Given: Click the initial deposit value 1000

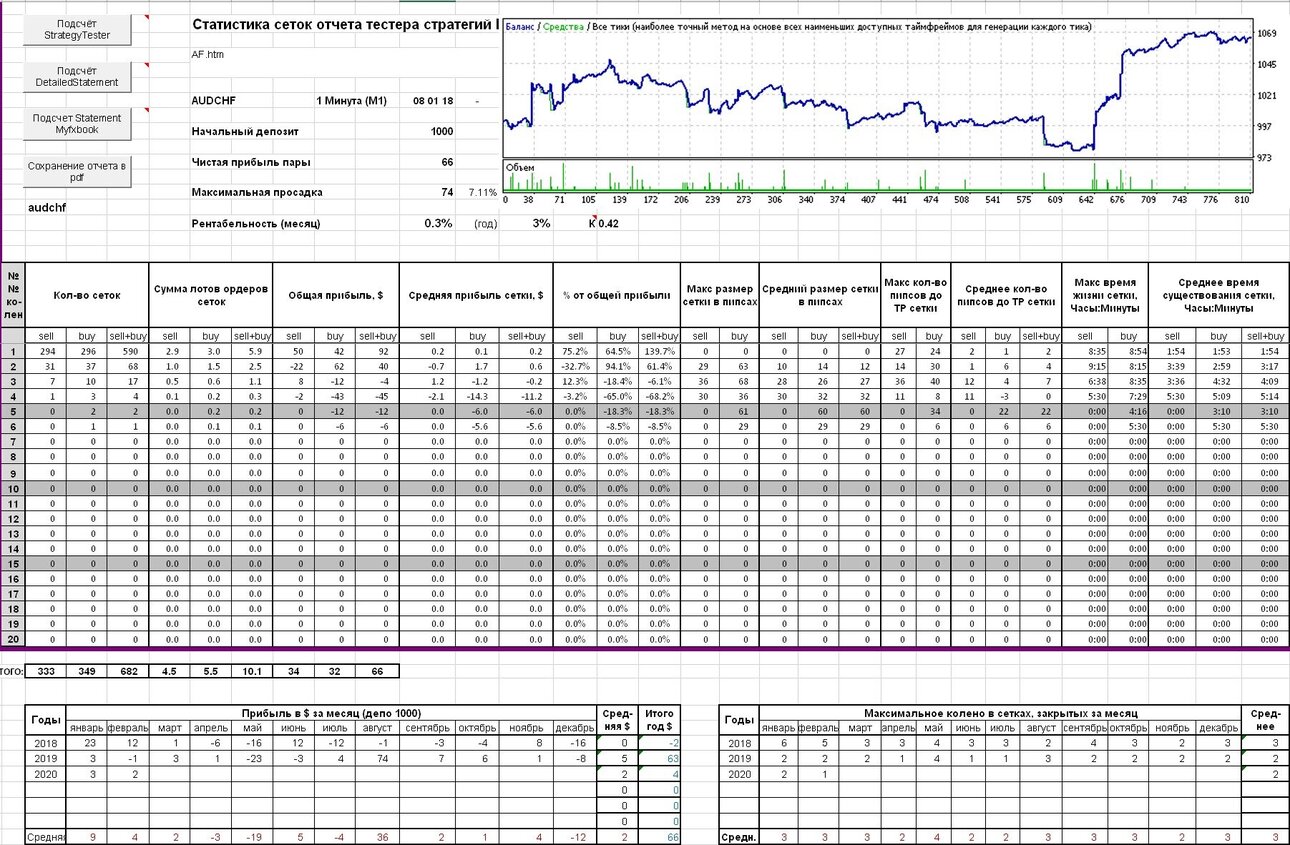Looking at the screenshot, I should (442, 131).
